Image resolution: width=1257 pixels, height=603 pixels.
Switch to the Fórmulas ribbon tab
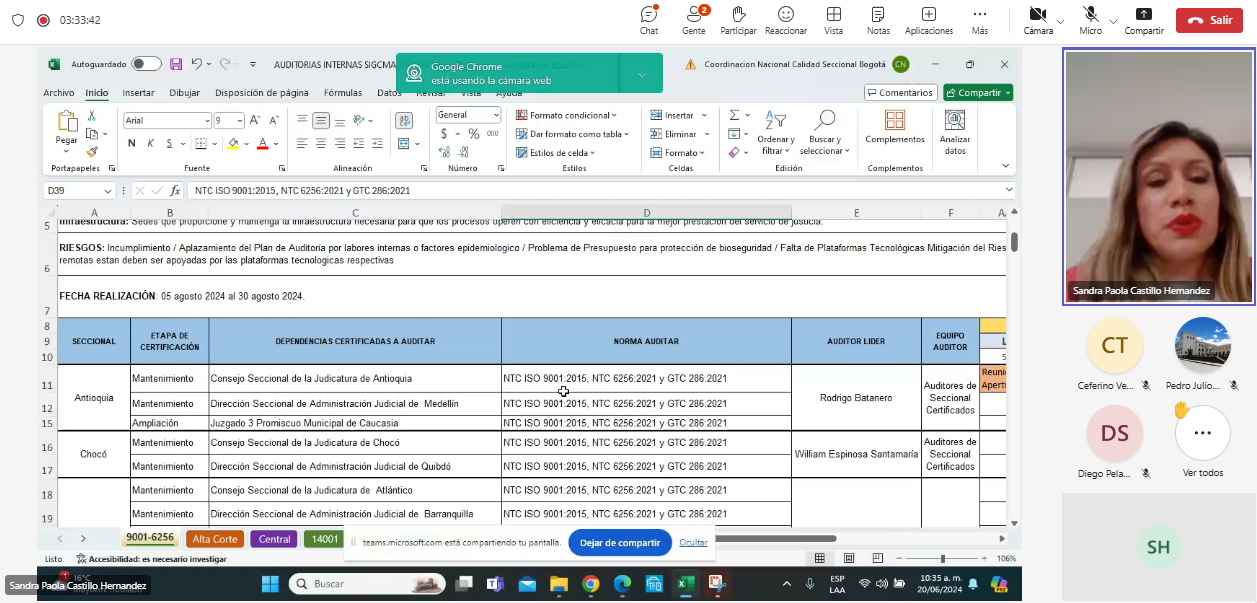tap(343, 93)
